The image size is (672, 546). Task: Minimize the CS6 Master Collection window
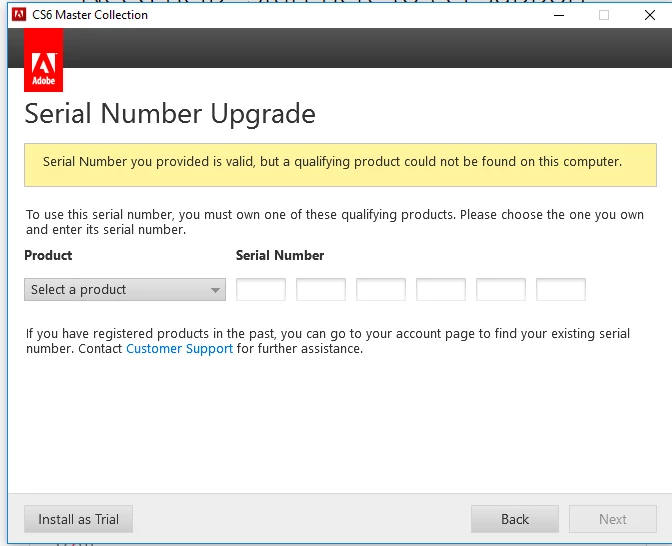[559, 15]
